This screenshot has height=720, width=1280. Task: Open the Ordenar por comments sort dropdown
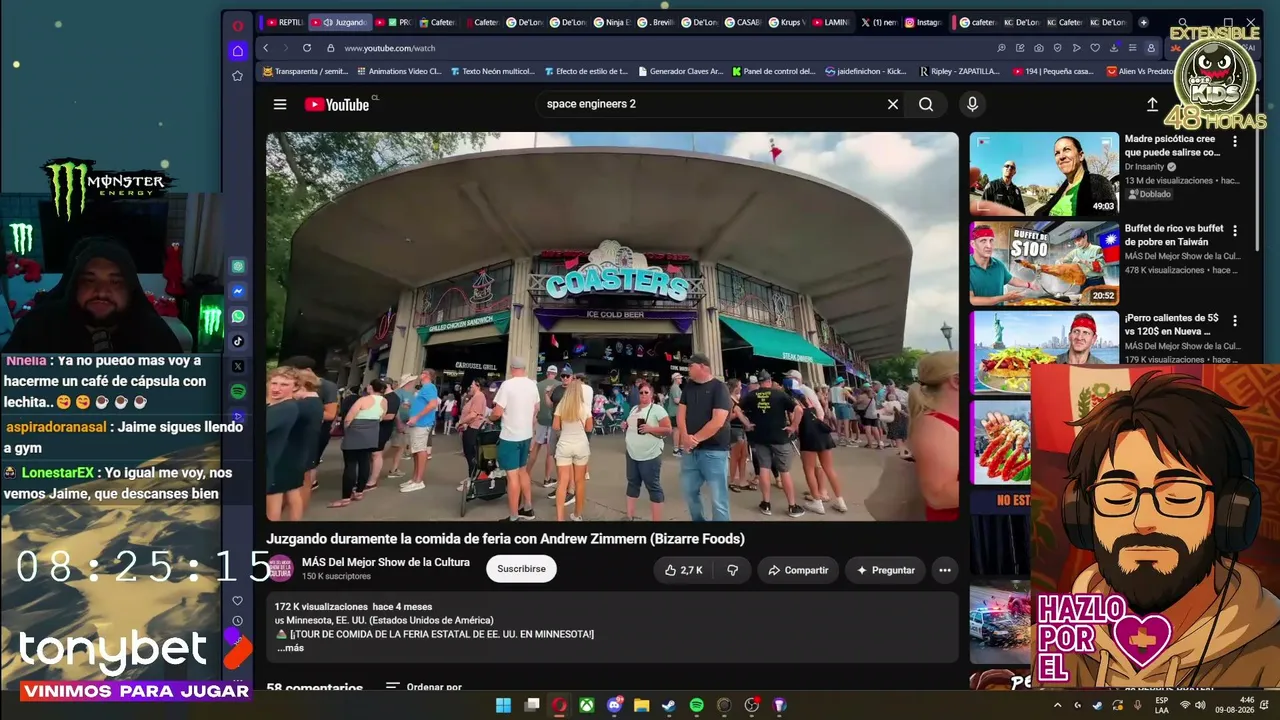click(x=424, y=687)
